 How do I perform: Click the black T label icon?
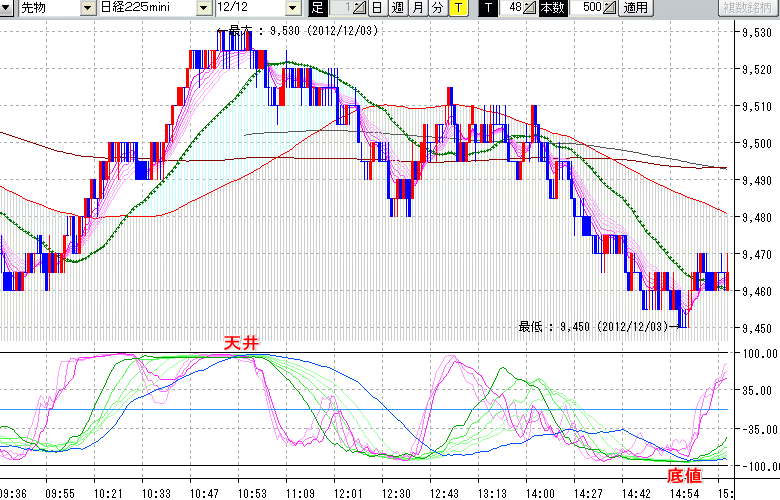(488, 8)
